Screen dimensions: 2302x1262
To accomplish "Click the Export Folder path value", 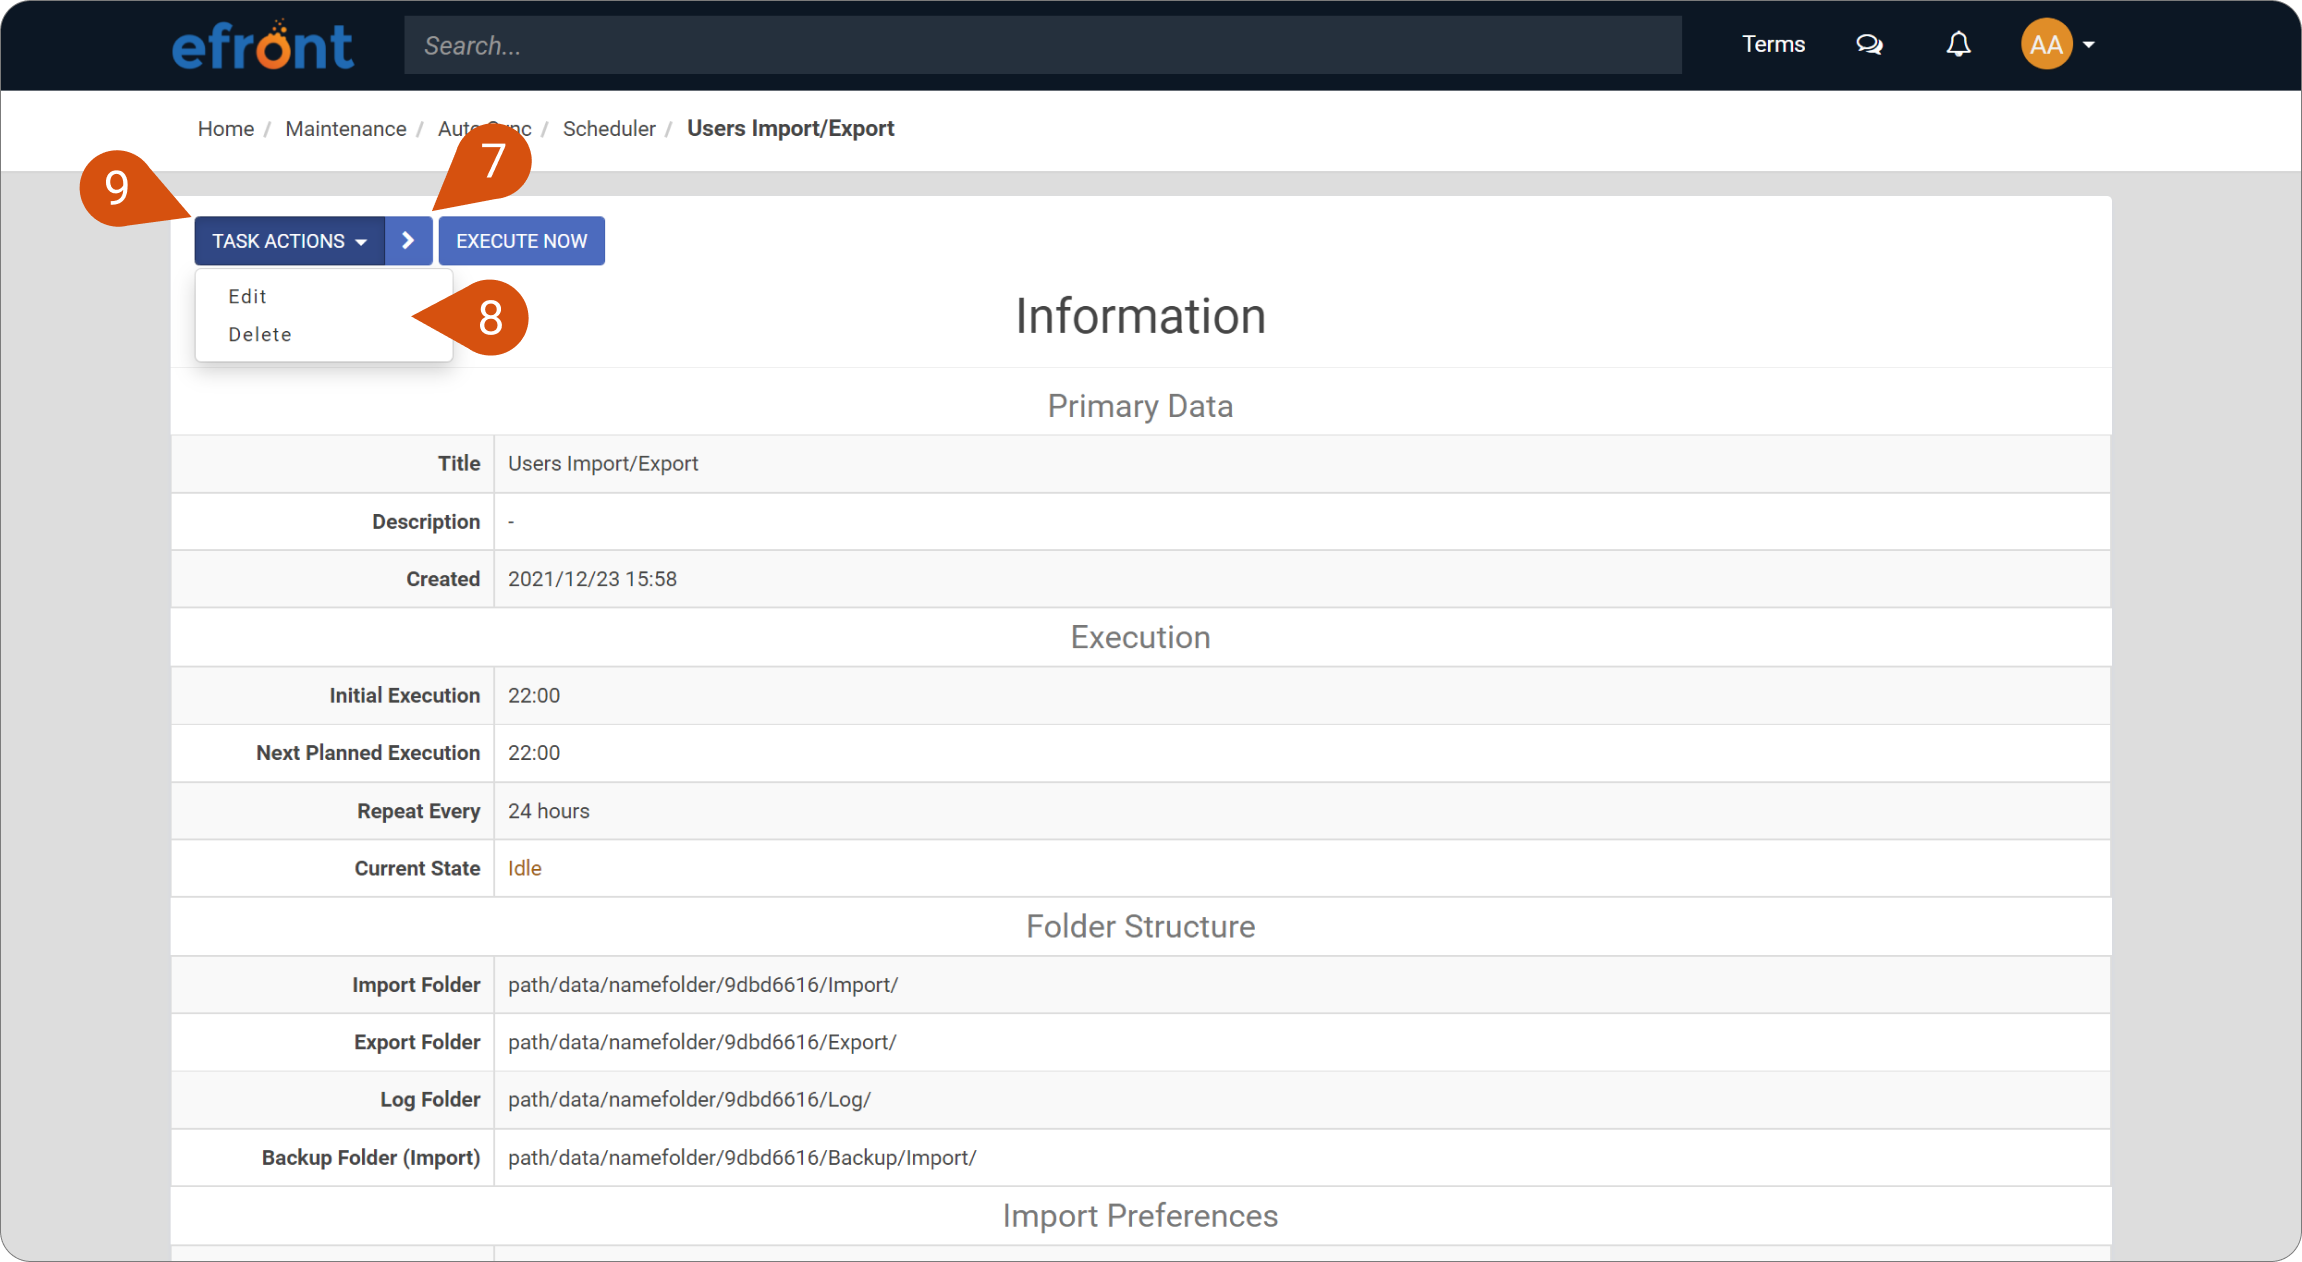I will point(702,1042).
